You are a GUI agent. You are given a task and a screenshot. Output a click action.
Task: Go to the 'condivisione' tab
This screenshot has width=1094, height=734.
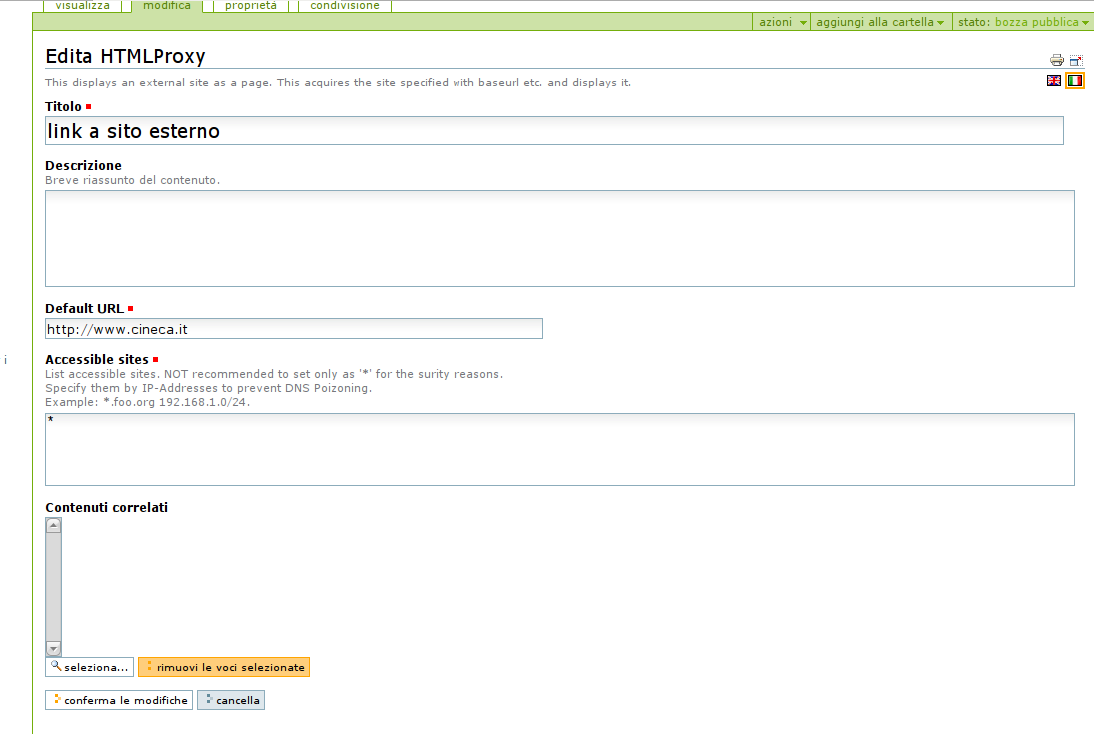[x=345, y=6]
